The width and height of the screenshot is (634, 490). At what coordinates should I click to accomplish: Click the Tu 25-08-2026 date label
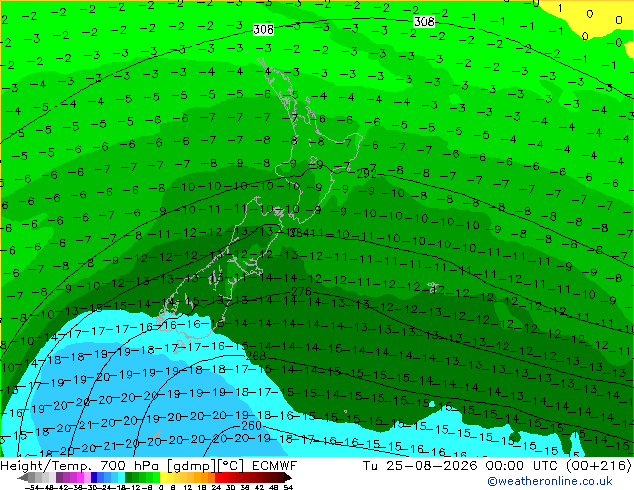(420, 466)
